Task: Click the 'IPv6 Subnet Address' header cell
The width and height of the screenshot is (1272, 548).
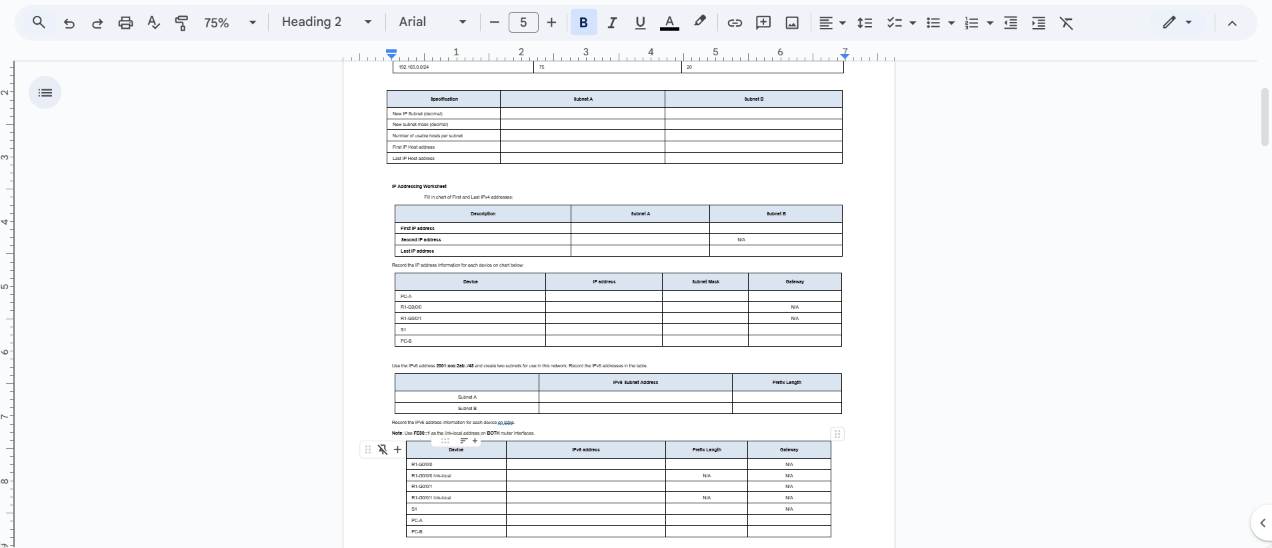Action: point(635,382)
